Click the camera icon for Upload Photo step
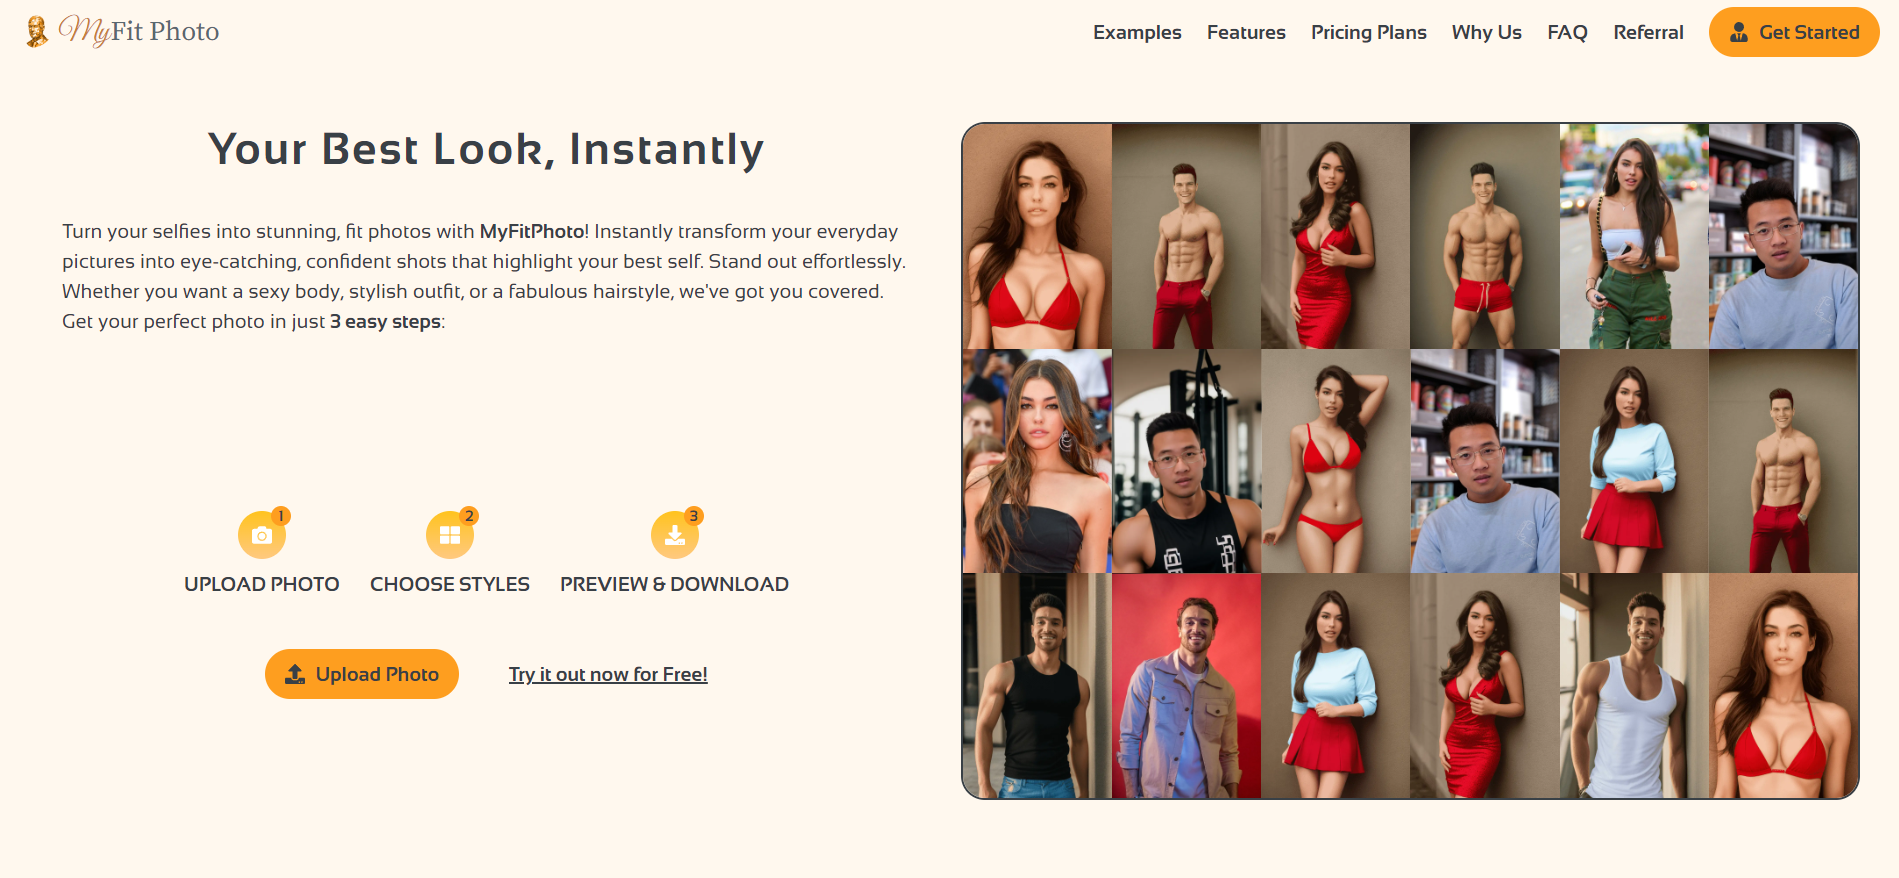Image resolution: width=1899 pixels, height=878 pixels. pyautogui.click(x=262, y=535)
